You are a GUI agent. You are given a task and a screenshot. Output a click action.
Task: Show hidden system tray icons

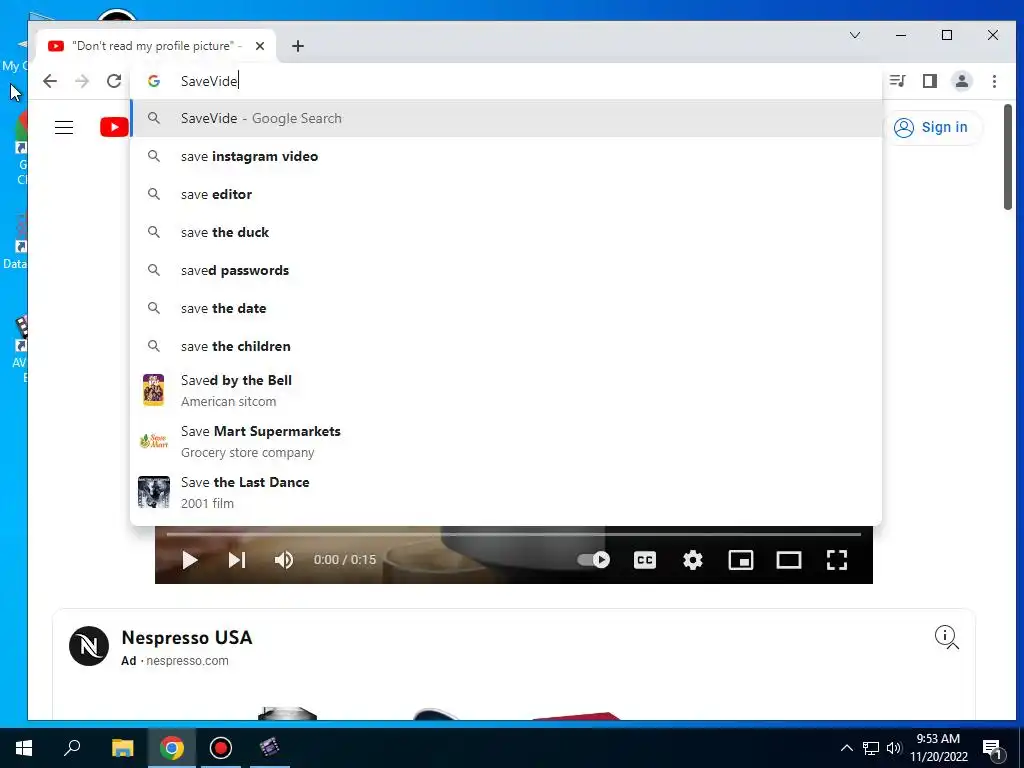846,748
